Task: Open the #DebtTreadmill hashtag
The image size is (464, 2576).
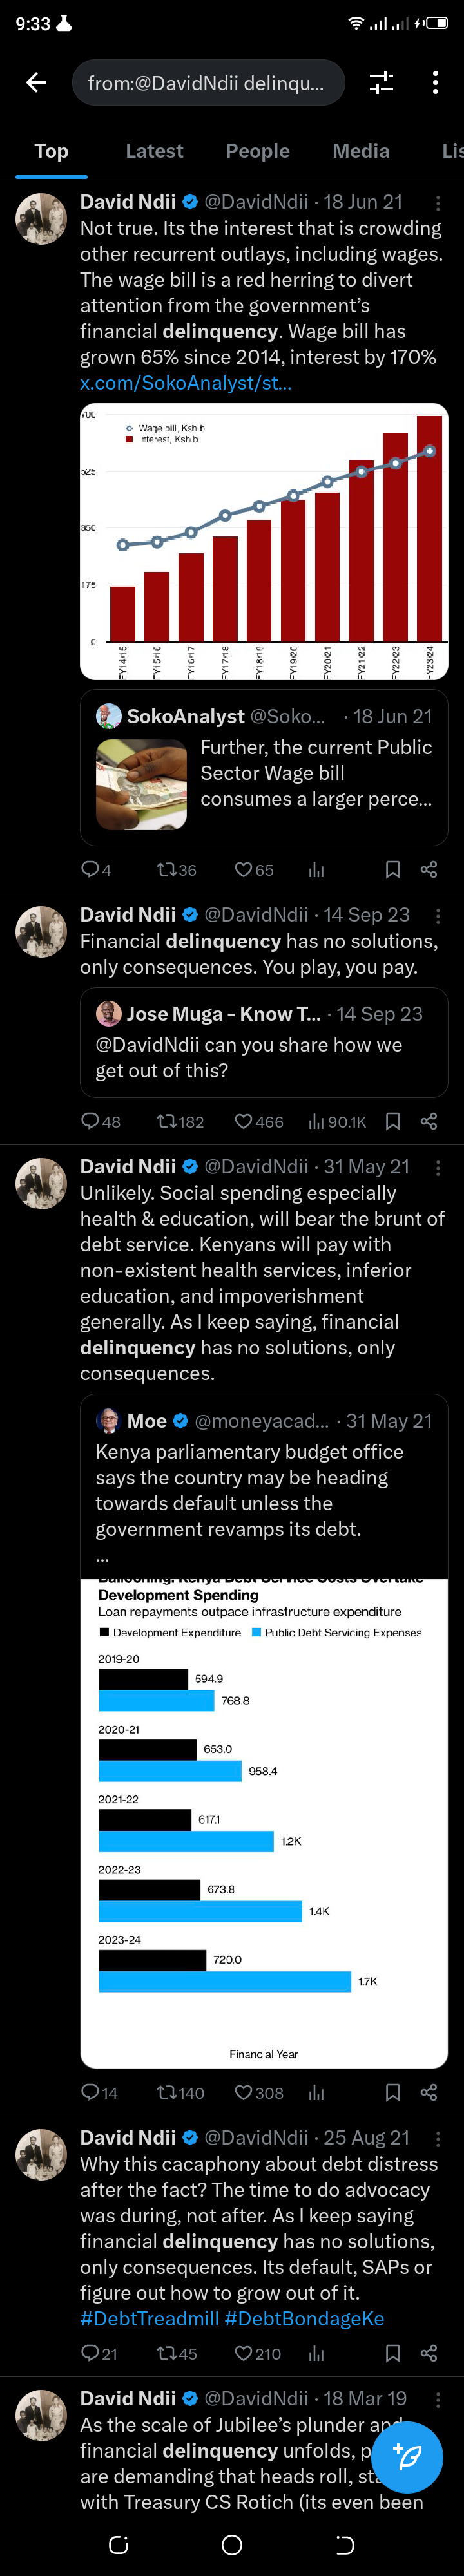Action: (149, 2318)
